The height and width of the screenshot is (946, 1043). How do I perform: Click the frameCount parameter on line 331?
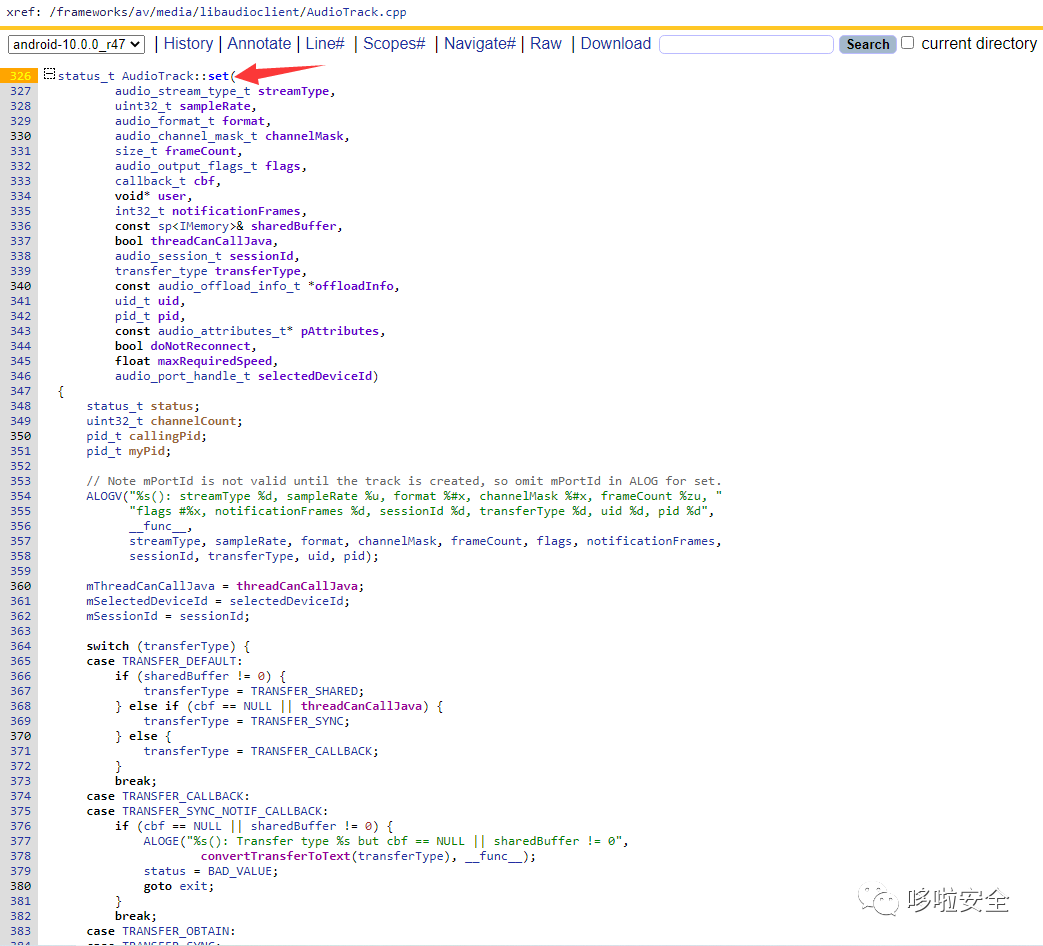click(200, 151)
